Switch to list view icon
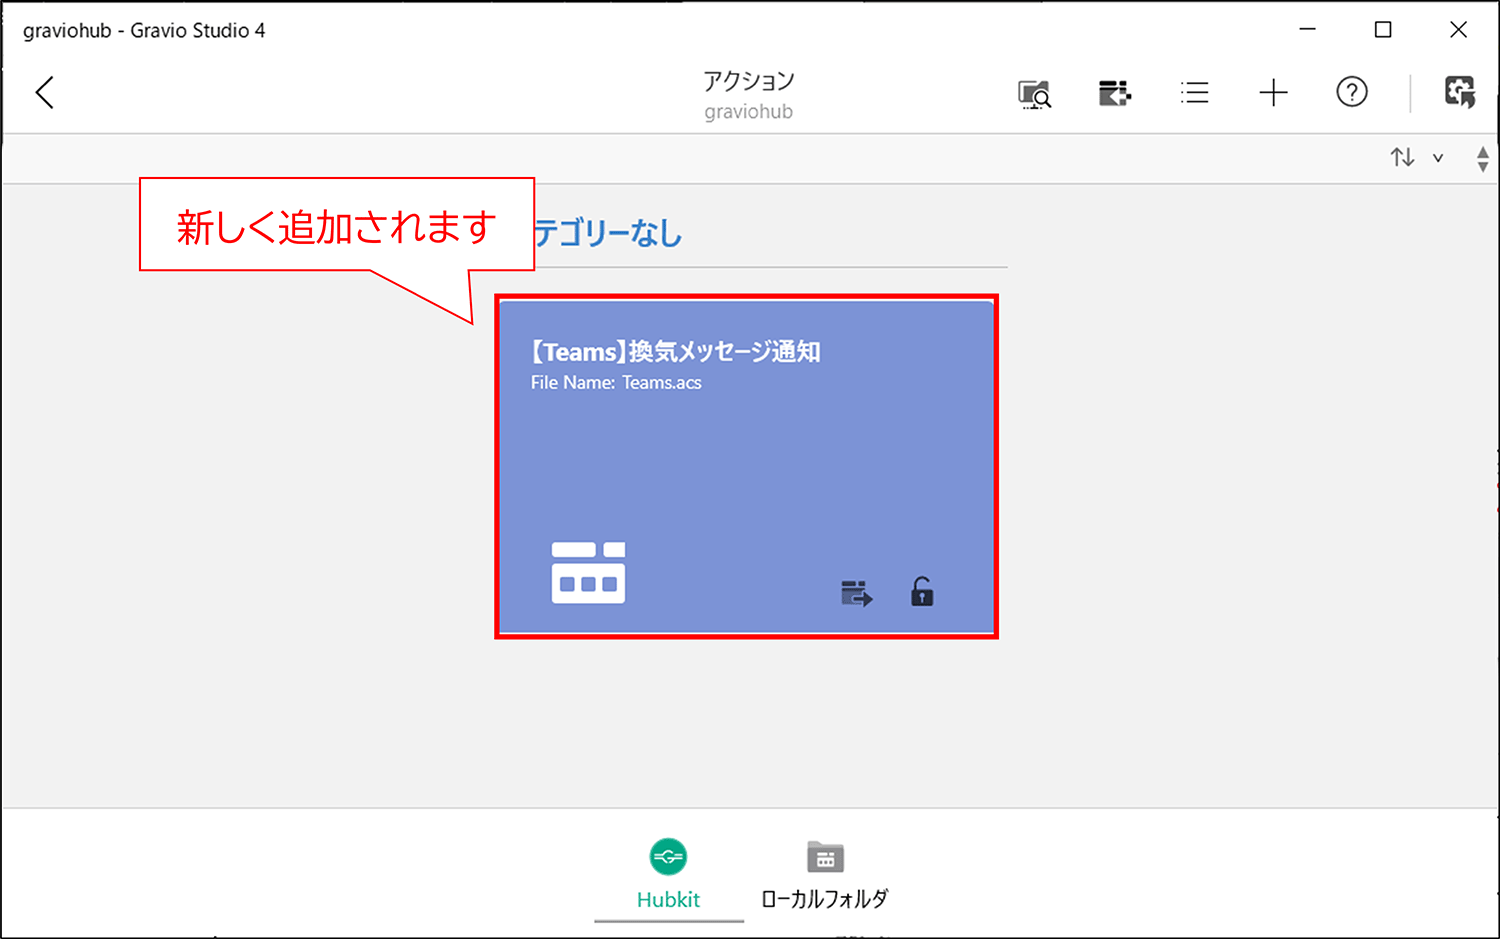The height and width of the screenshot is (939, 1500). (1194, 93)
